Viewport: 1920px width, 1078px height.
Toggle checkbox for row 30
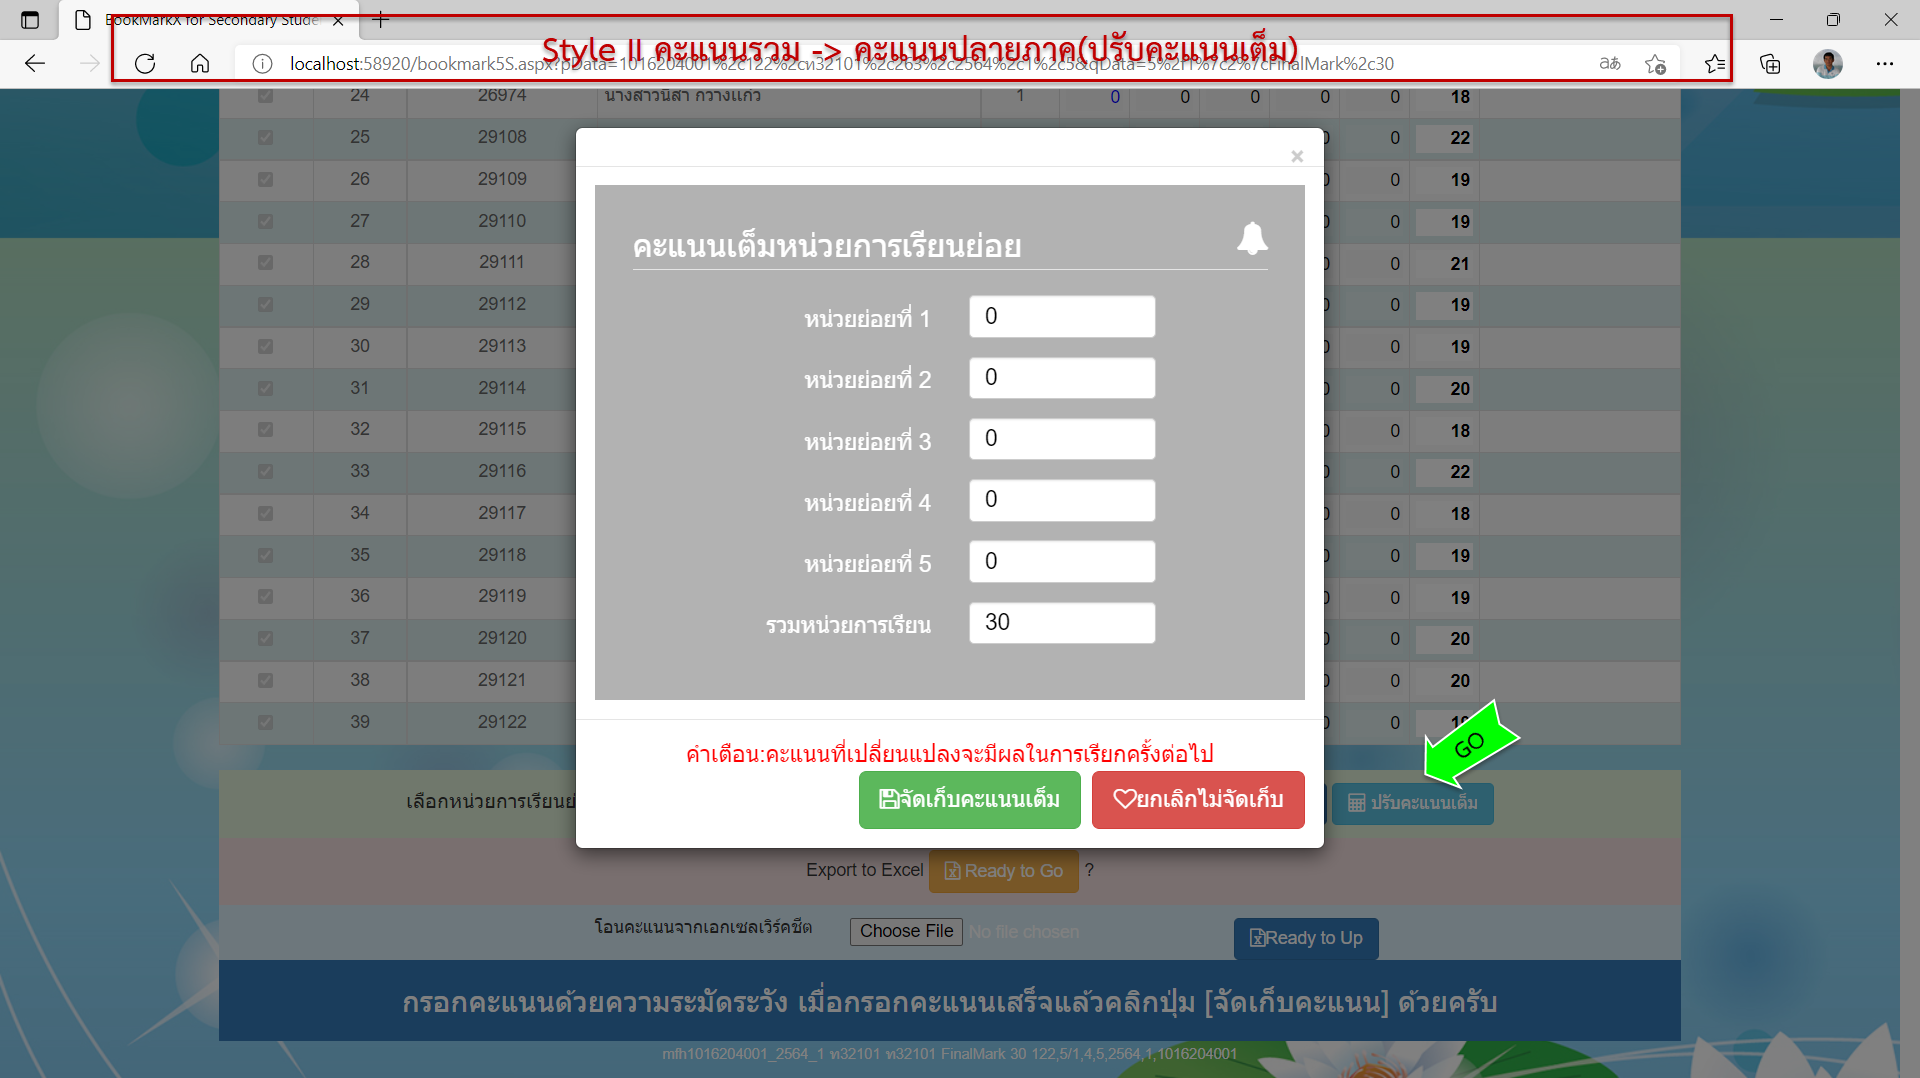tap(265, 346)
